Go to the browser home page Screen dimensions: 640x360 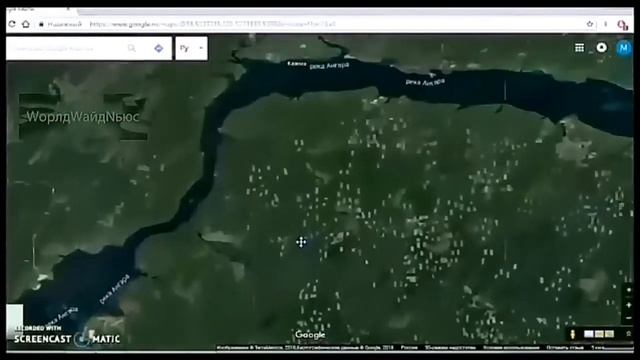click(26, 24)
